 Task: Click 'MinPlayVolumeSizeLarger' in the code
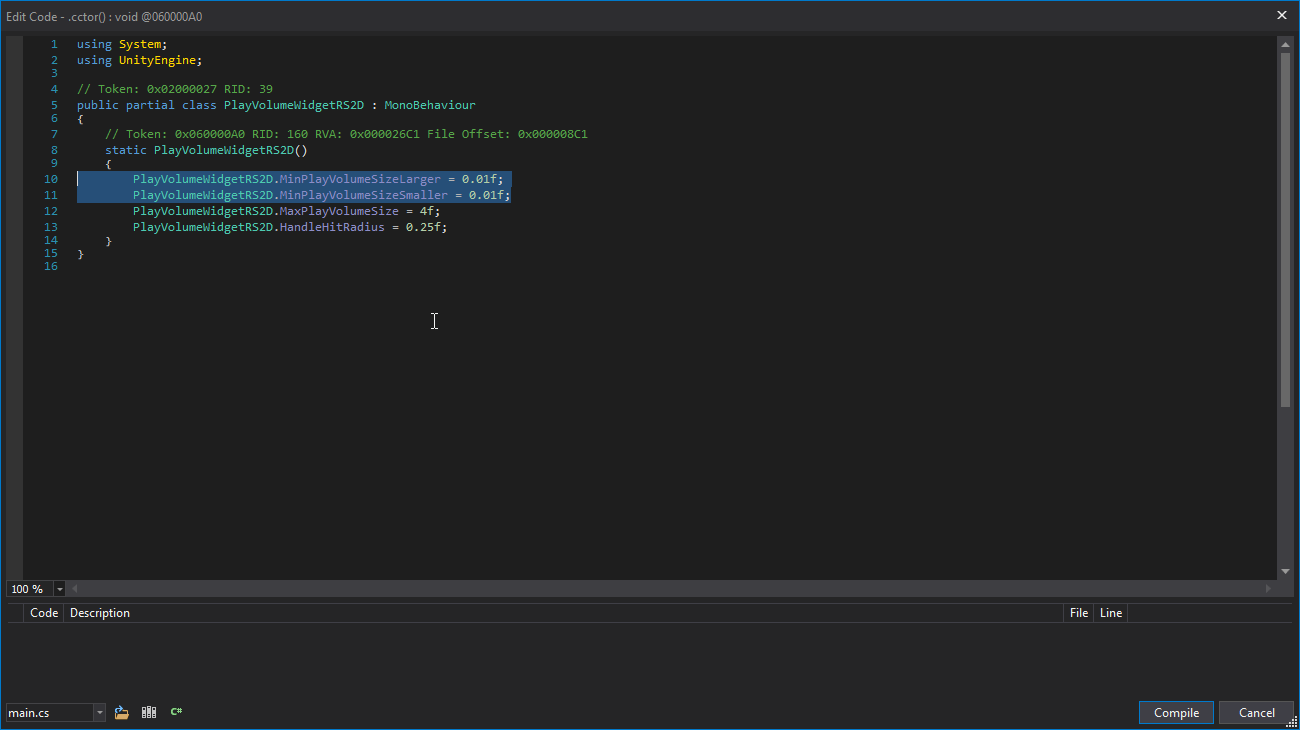click(360, 179)
